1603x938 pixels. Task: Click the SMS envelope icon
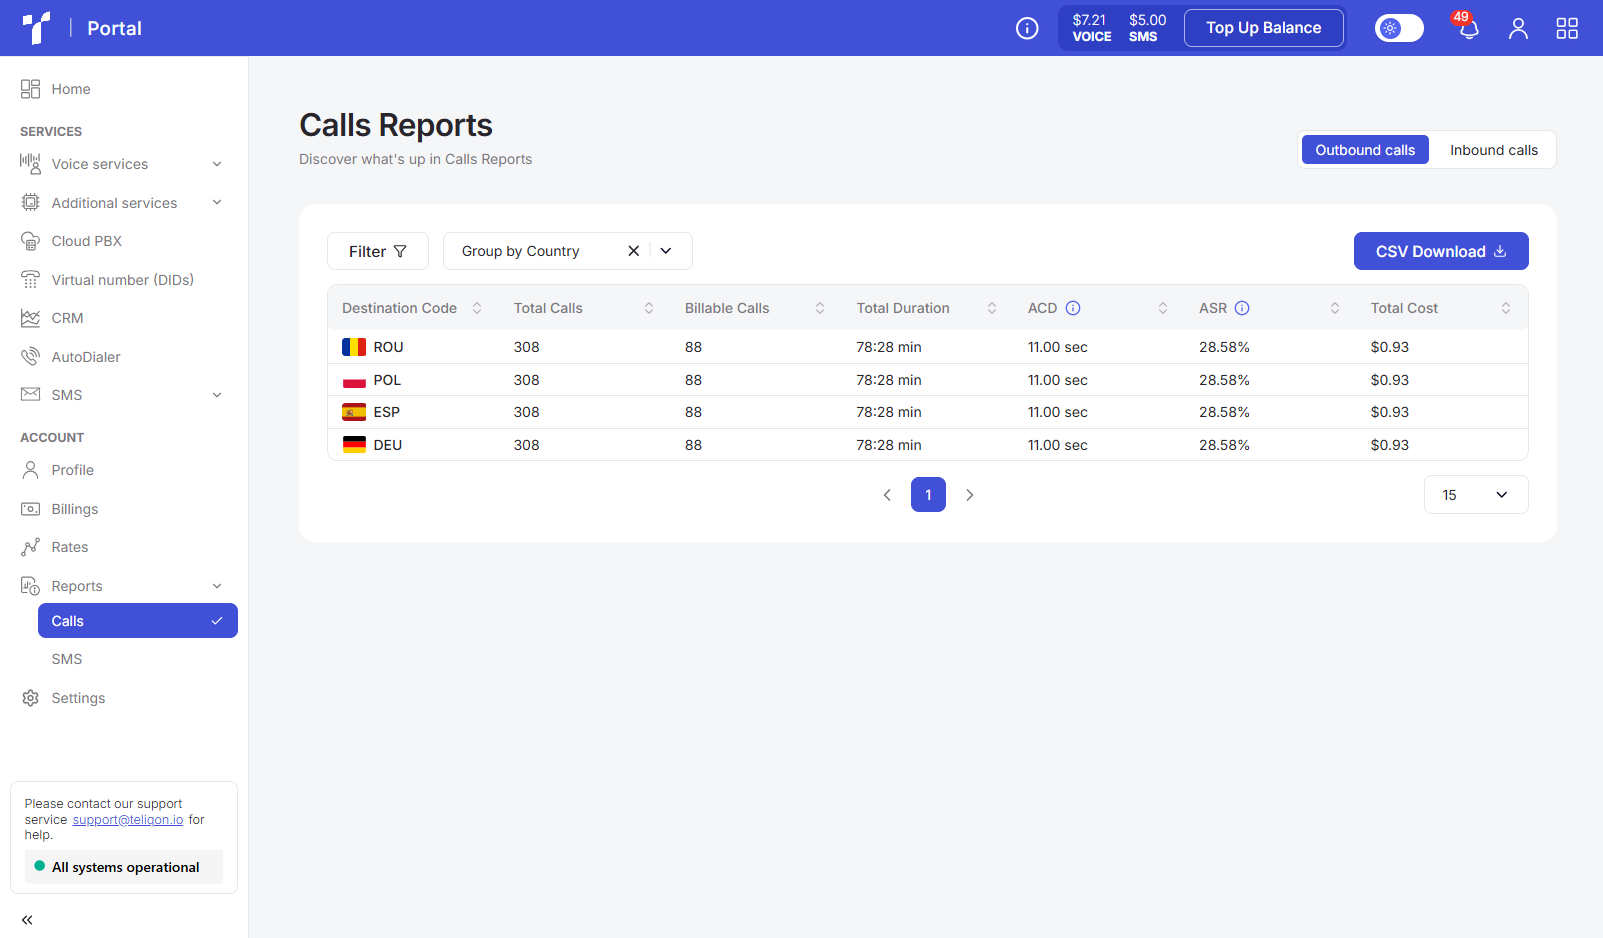pos(31,395)
